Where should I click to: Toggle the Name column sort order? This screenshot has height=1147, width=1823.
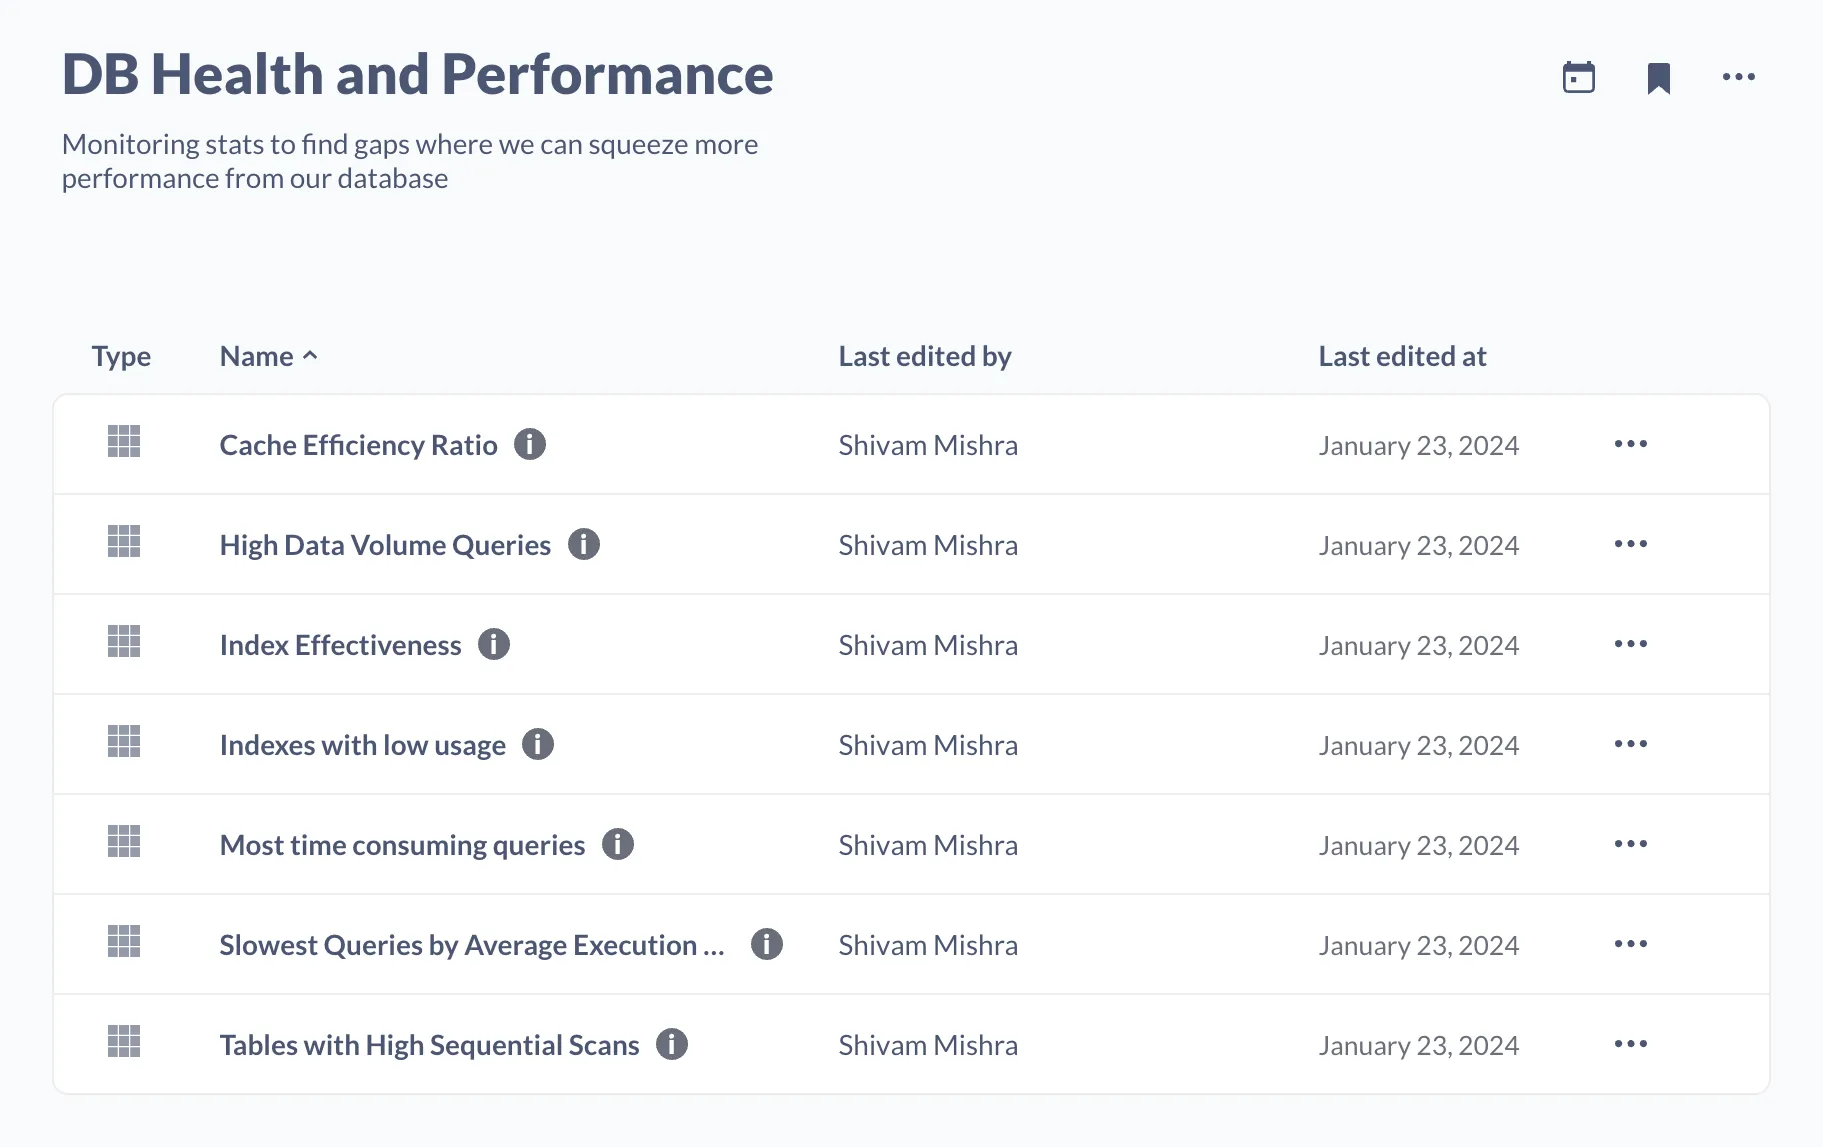click(x=267, y=356)
